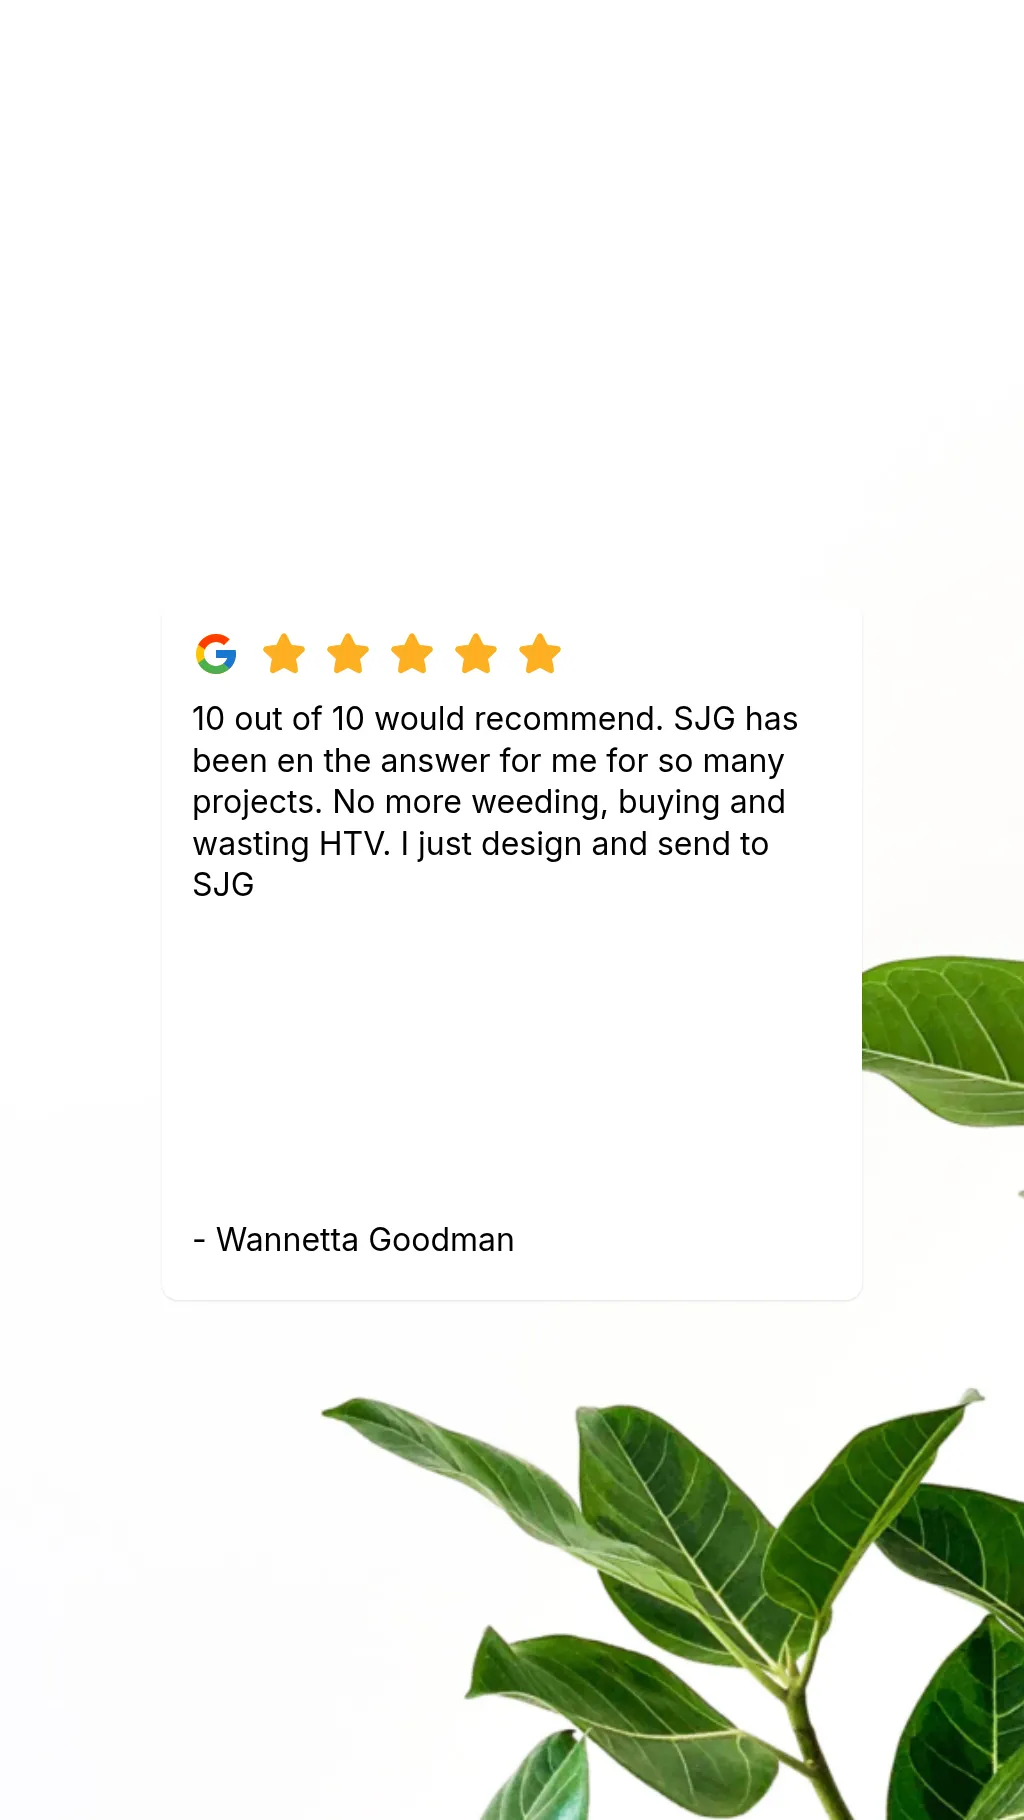The height and width of the screenshot is (1820, 1024).
Task: Click the large plant leaves below the card
Action: pyautogui.click(x=700, y=1600)
